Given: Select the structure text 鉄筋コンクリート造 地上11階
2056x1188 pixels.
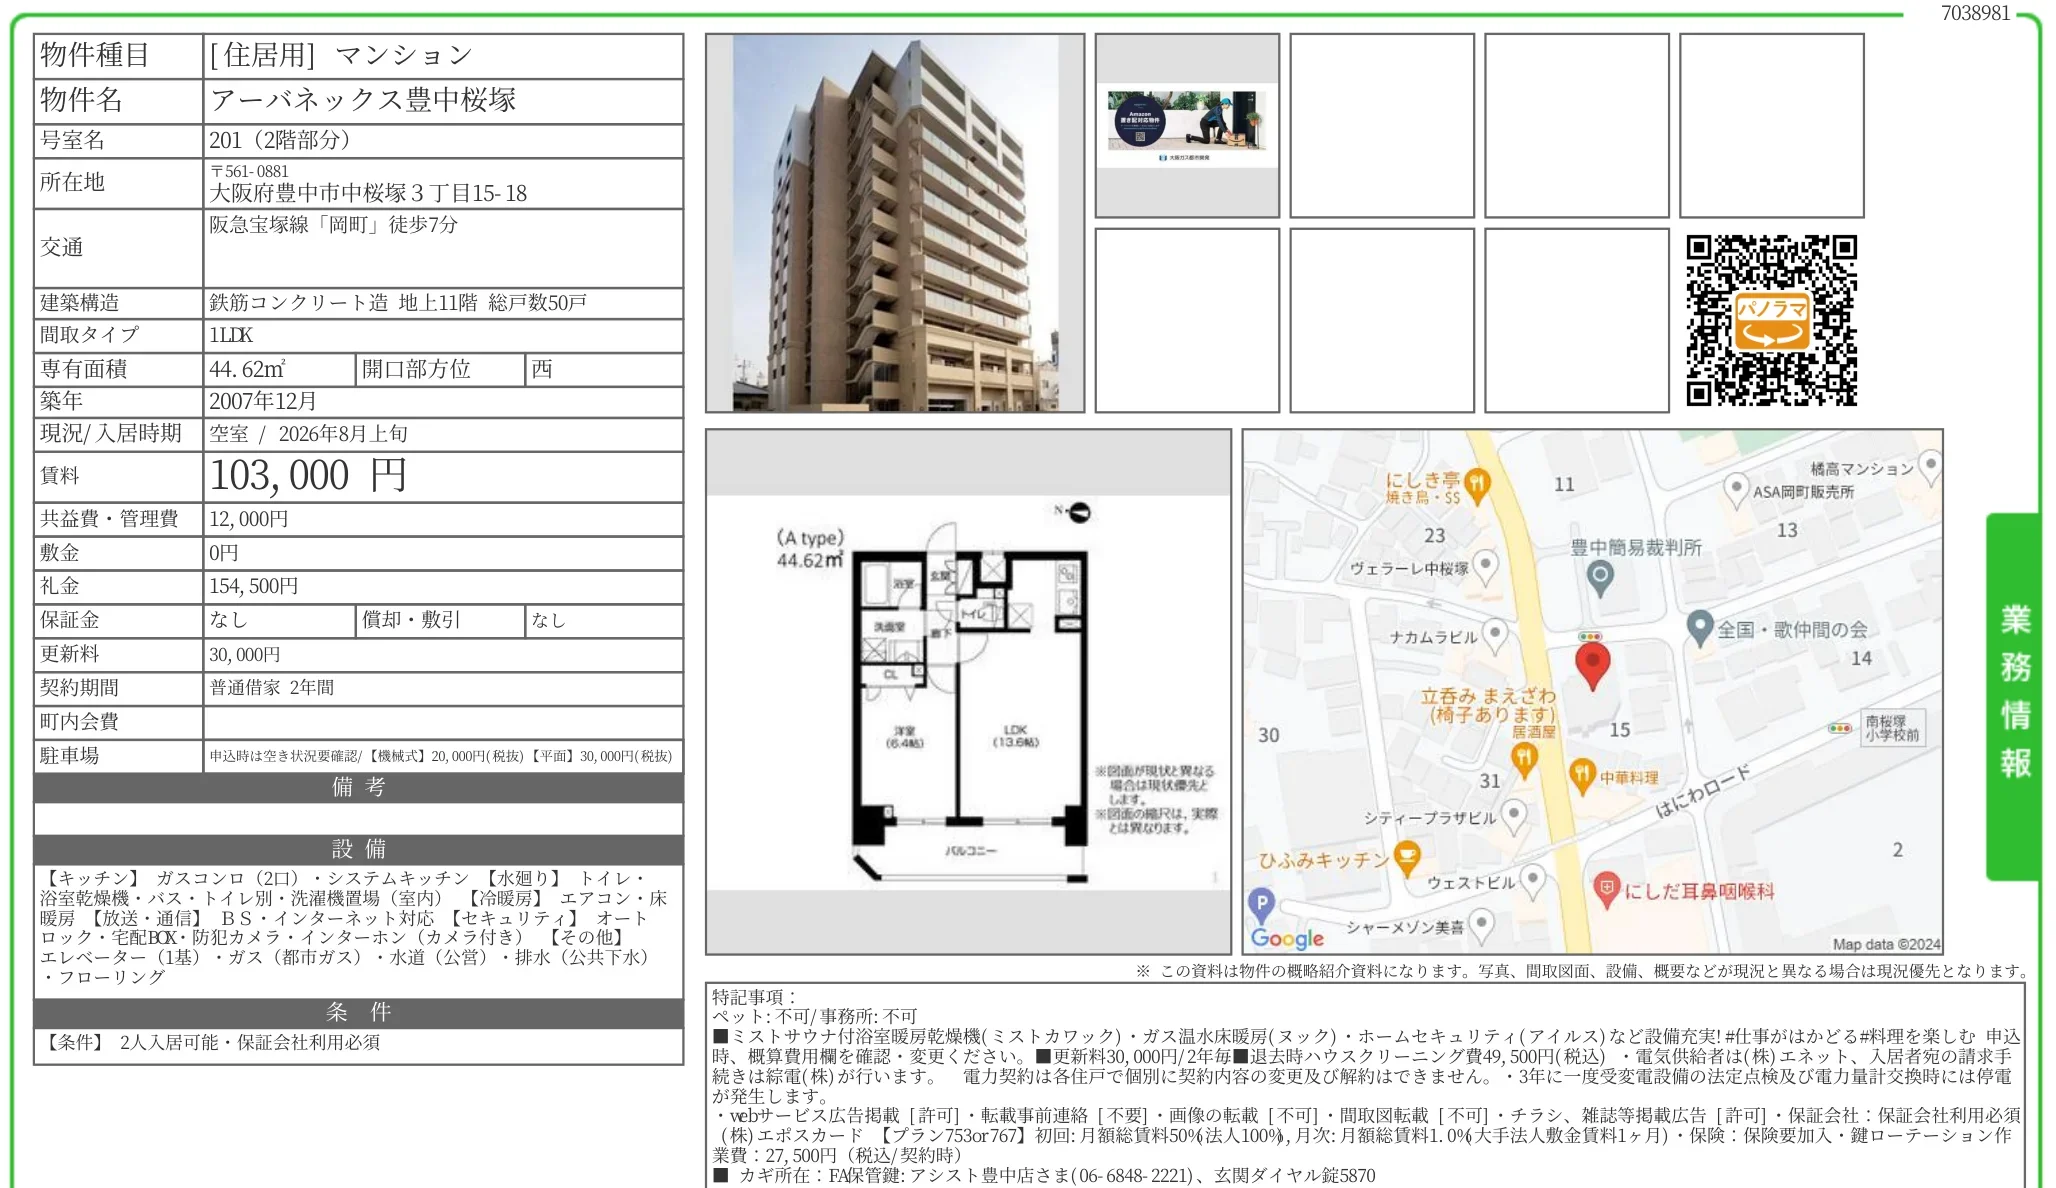Looking at the screenshot, I should click(343, 303).
